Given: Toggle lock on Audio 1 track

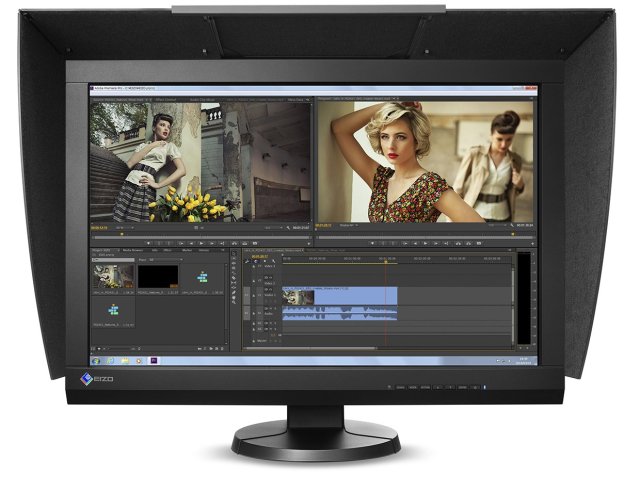Looking at the screenshot, I should [253, 313].
